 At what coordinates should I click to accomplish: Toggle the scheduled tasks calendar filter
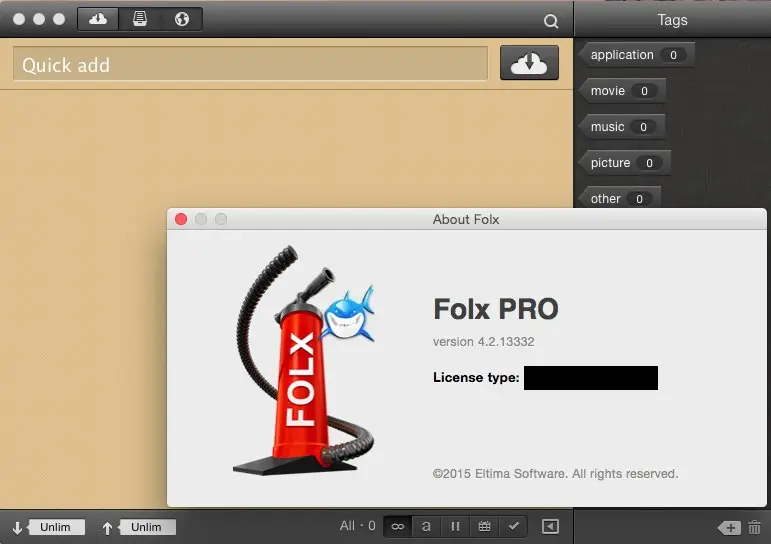(x=484, y=527)
